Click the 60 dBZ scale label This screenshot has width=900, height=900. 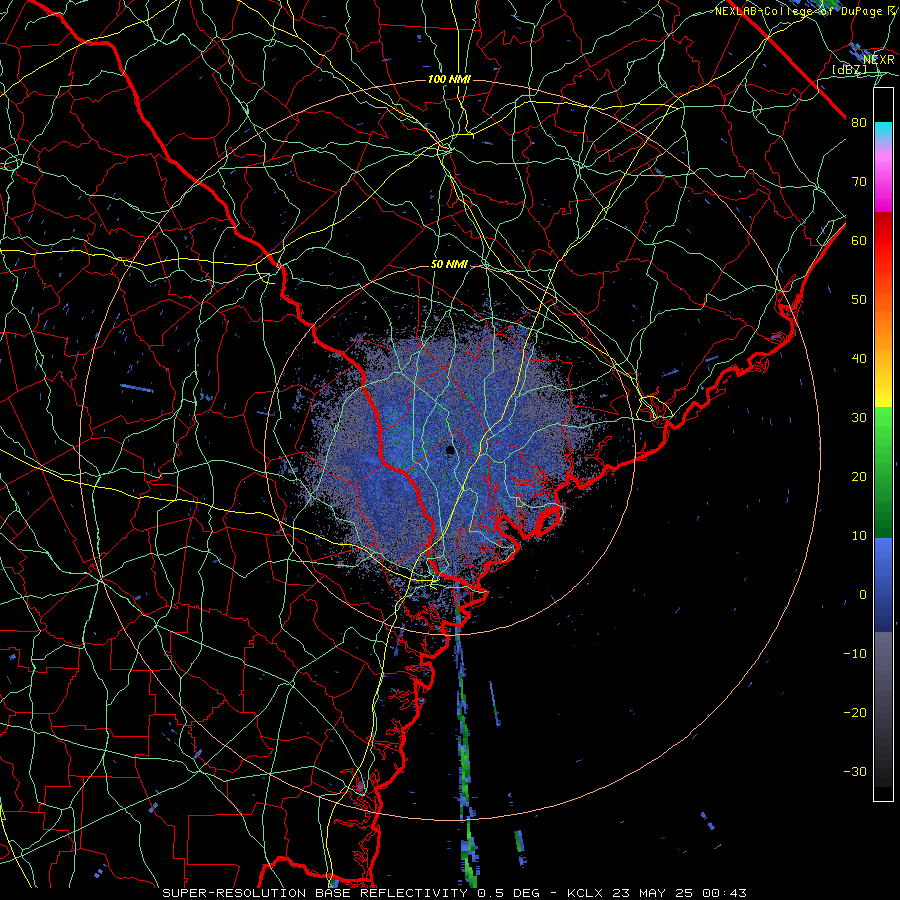coord(859,240)
